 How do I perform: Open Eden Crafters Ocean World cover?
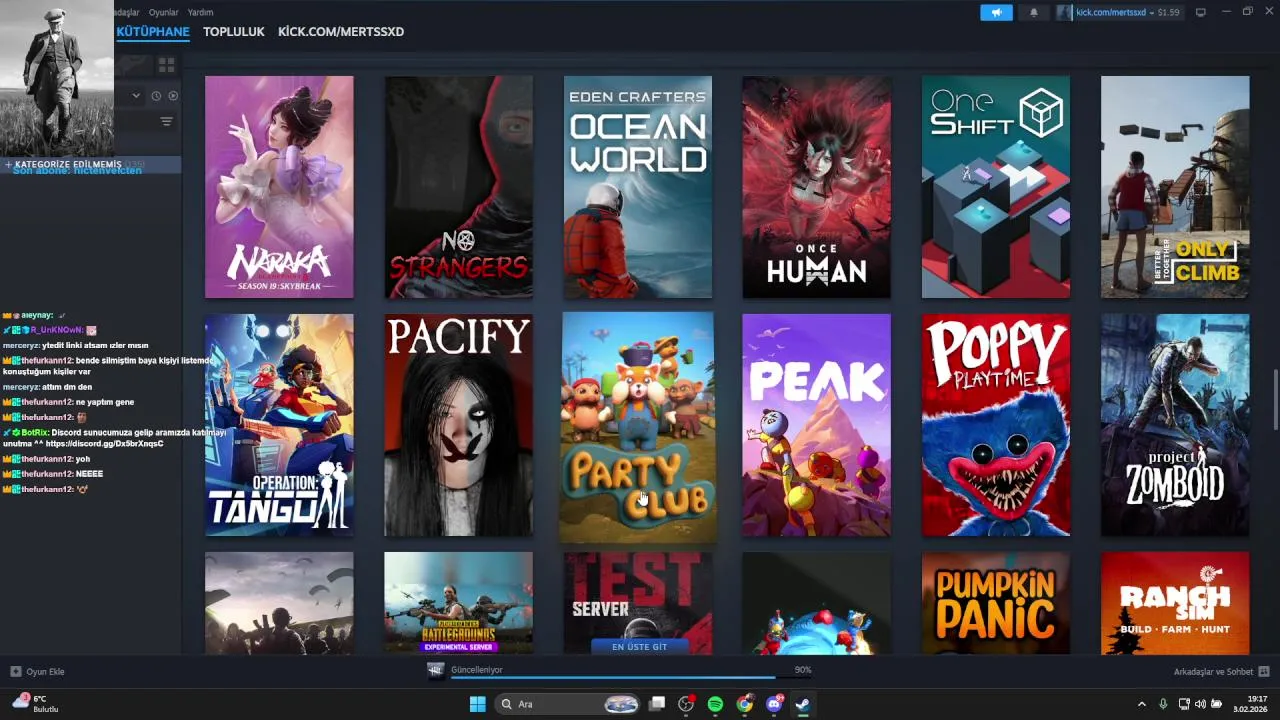tap(638, 187)
